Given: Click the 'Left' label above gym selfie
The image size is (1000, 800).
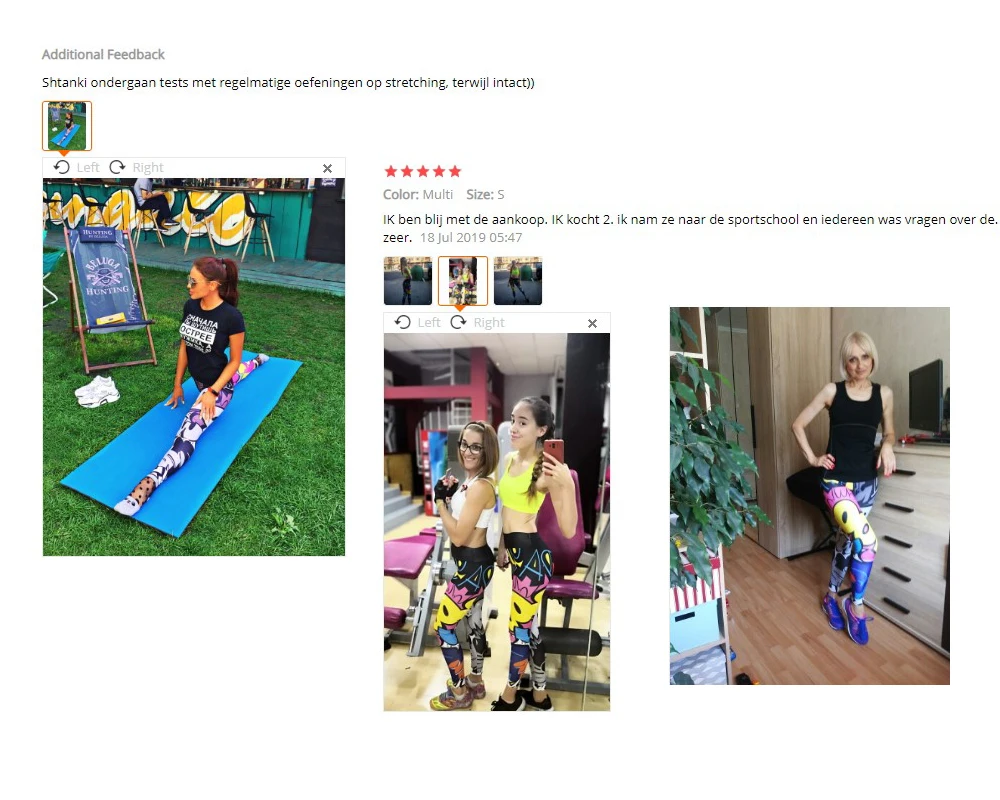Looking at the screenshot, I should pyautogui.click(x=429, y=322).
